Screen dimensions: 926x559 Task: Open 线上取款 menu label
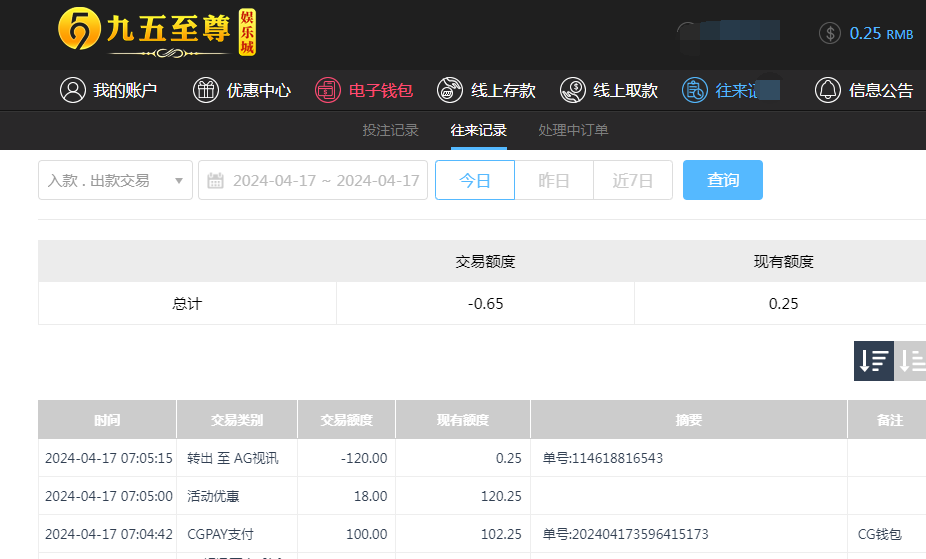tap(625, 90)
